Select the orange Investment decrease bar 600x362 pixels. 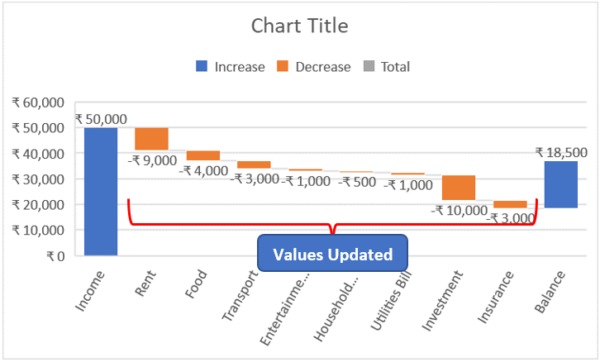[459, 188]
